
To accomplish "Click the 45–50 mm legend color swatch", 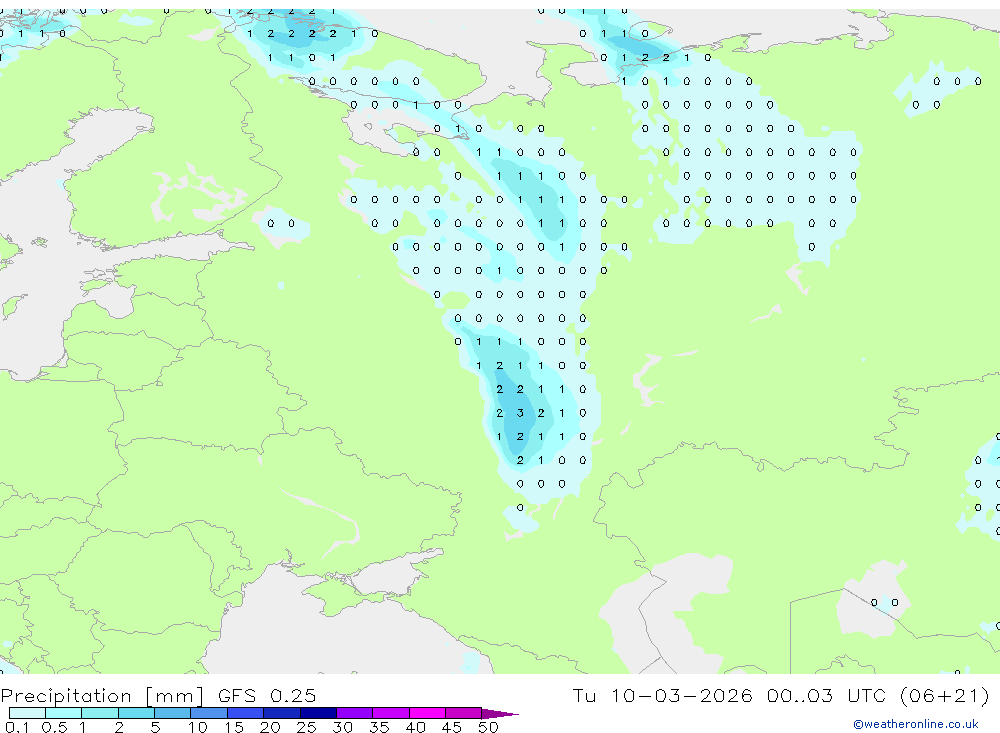I will pyautogui.click(x=464, y=713).
